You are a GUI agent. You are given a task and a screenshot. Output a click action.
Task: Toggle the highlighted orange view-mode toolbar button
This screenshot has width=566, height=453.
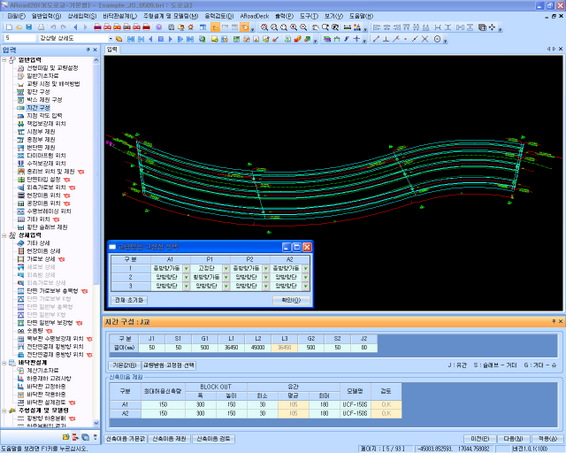point(215,27)
